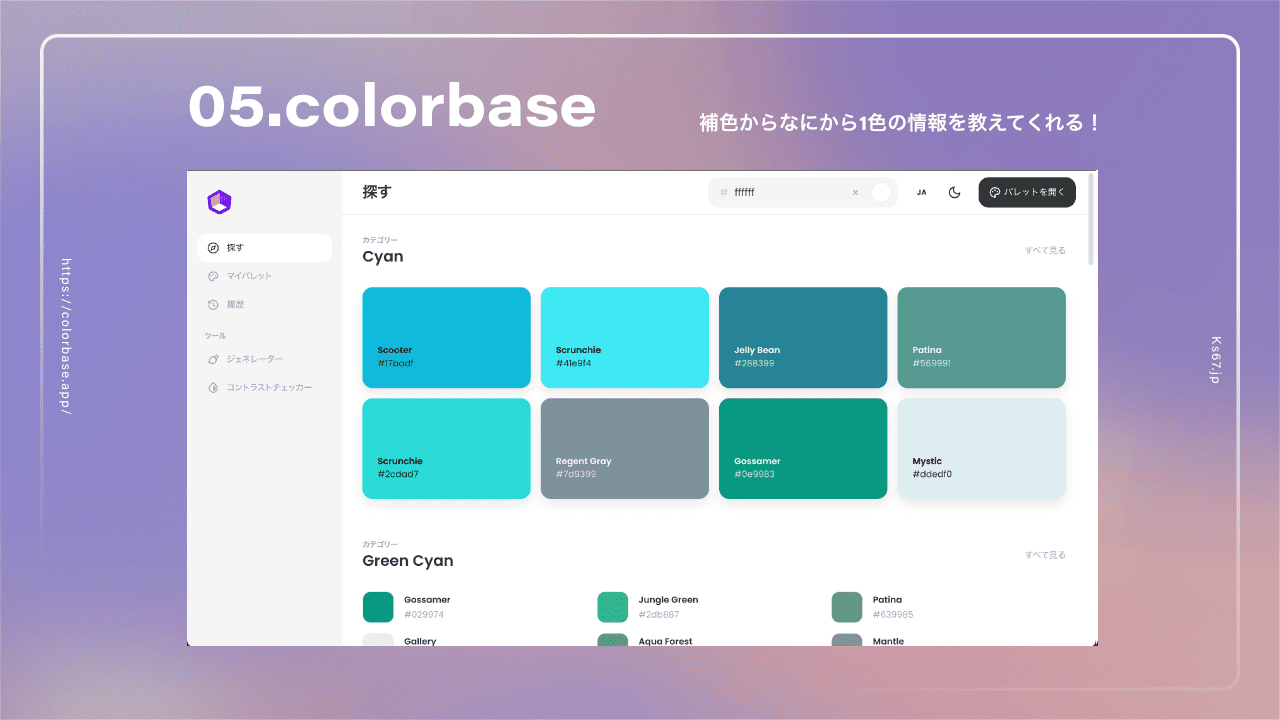Click the droplet icon beside コントラストチェッカー
This screenshot has height=720, width=1280.
(213, 387)
